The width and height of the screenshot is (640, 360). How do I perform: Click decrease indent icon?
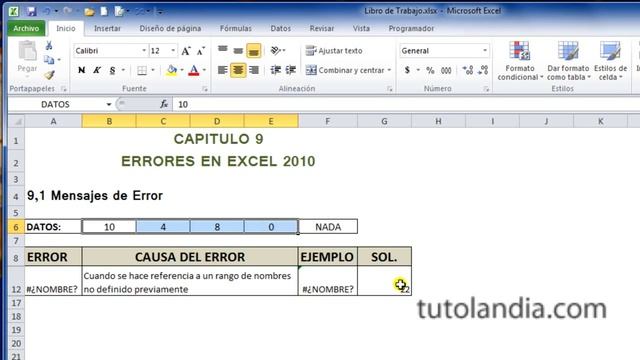(x=276, y=70)
